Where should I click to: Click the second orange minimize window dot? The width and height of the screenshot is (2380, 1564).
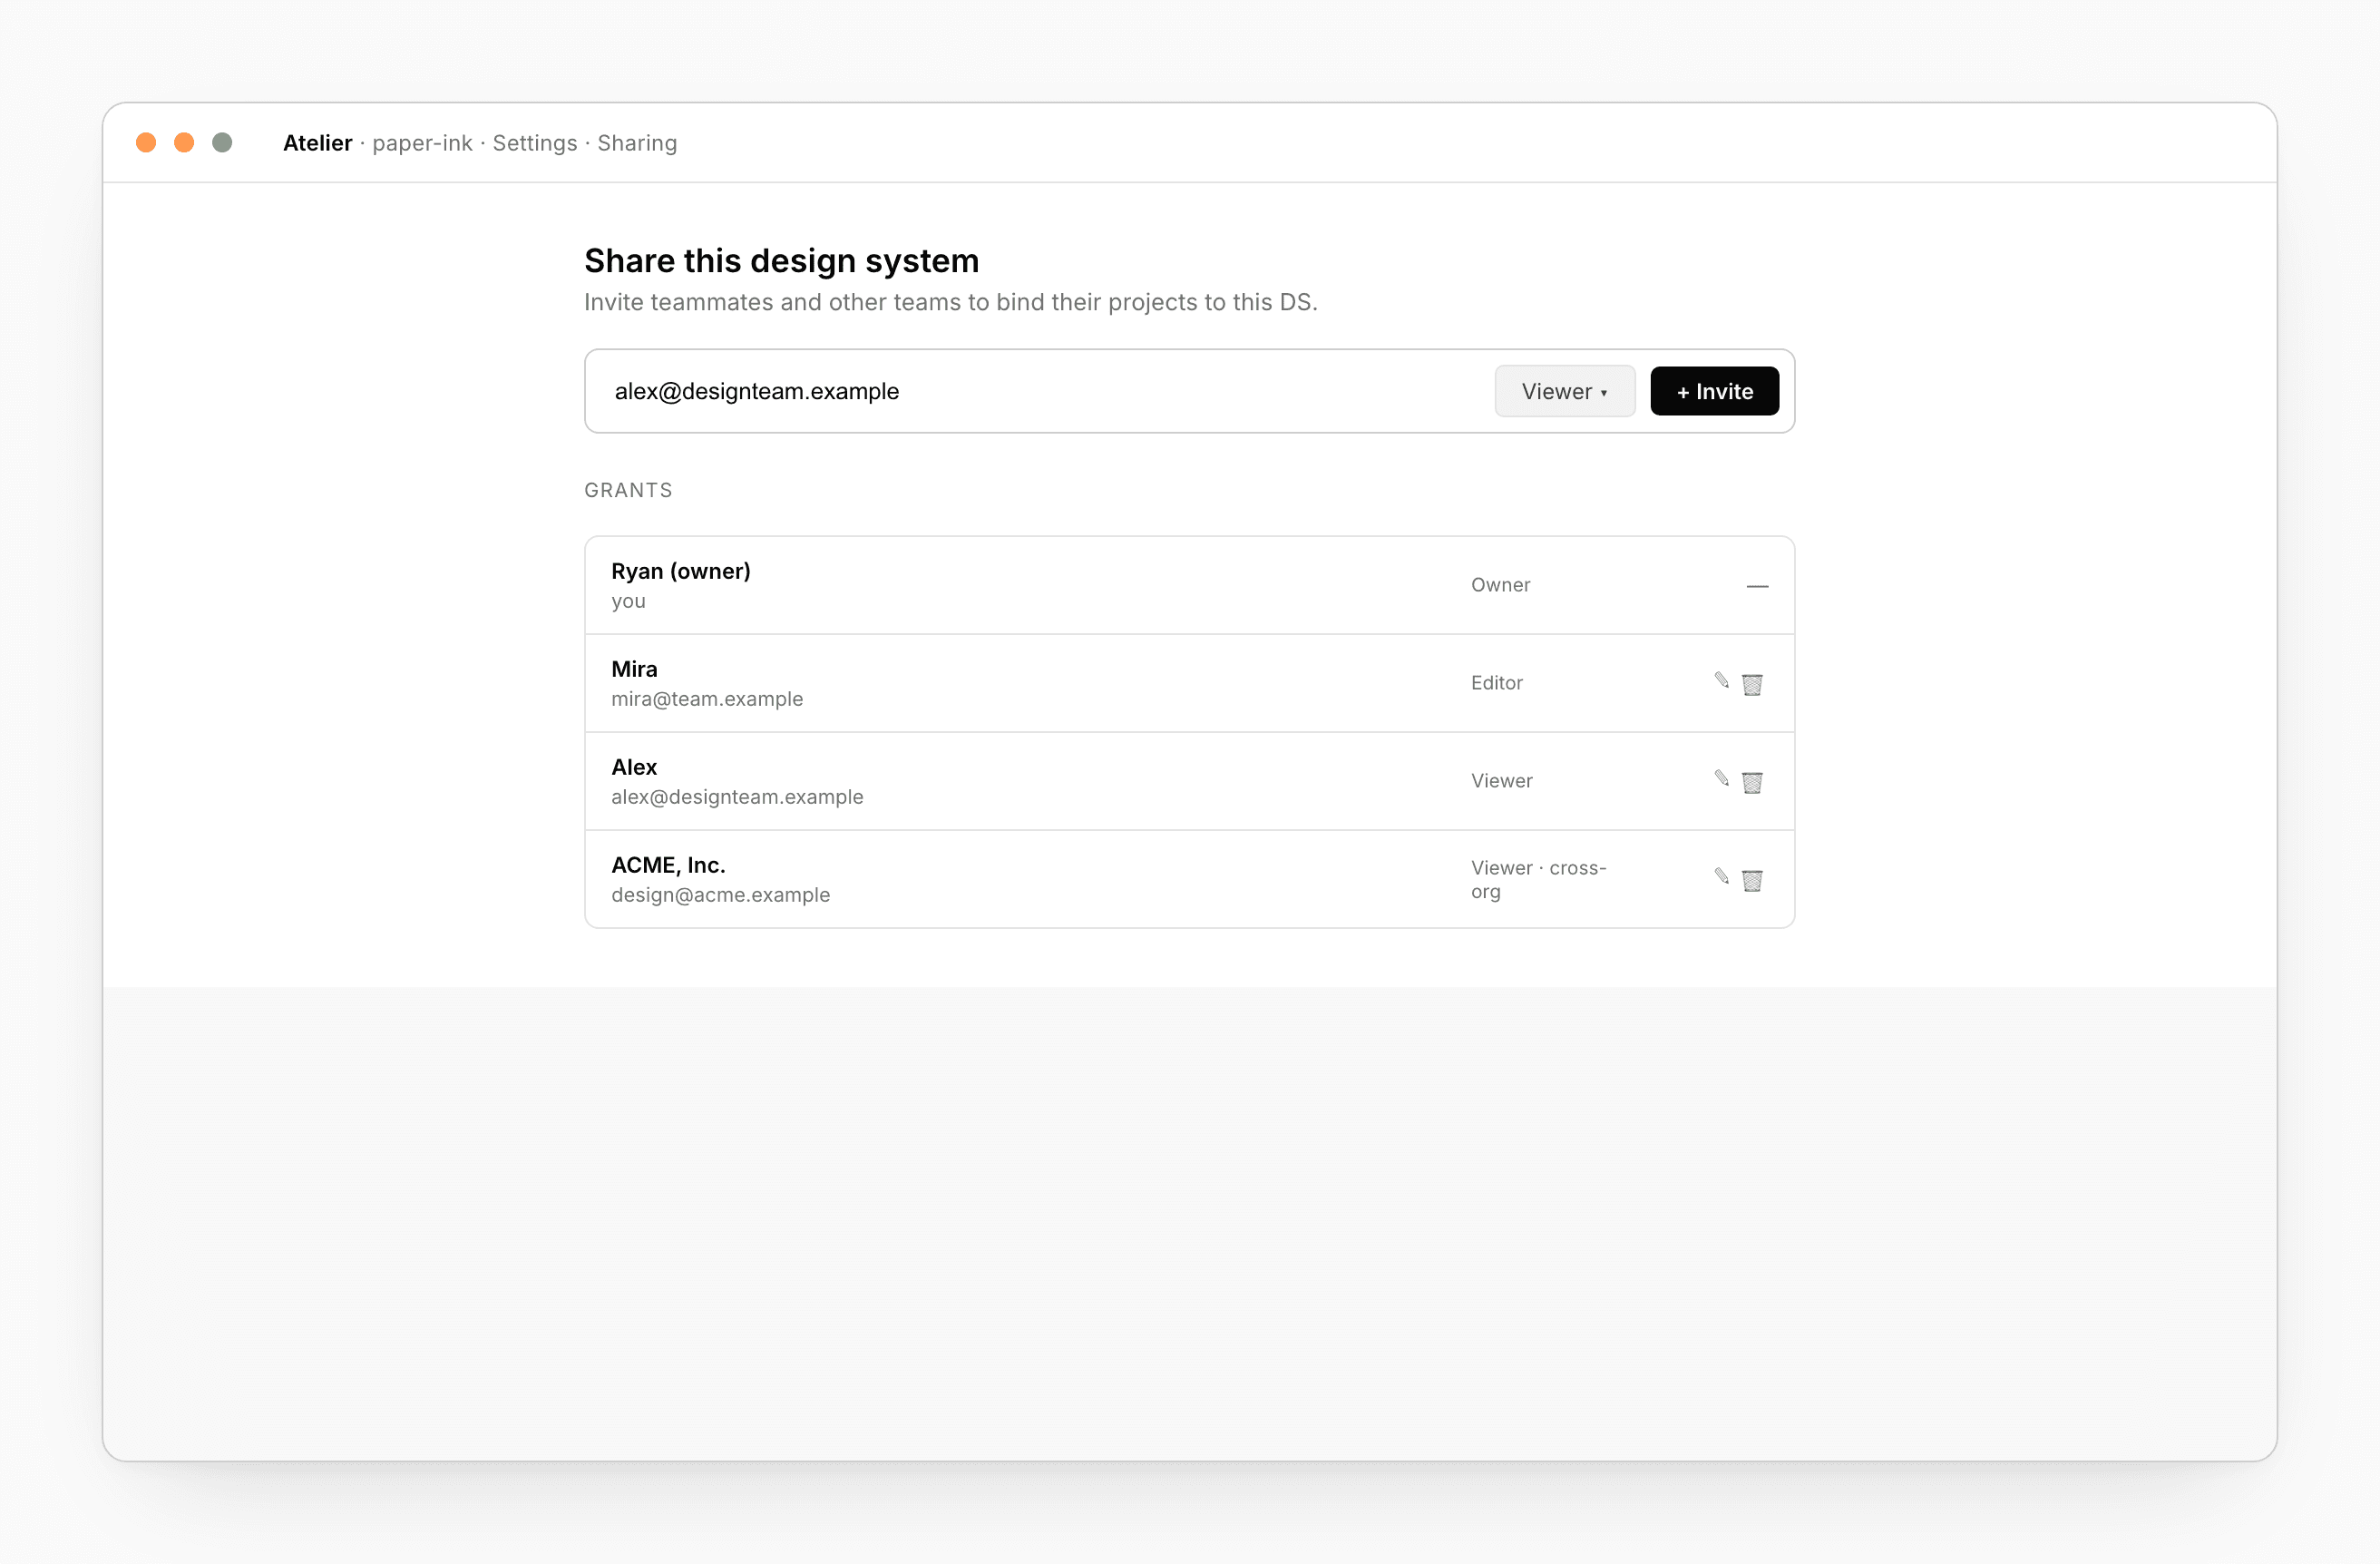point(184,143)
